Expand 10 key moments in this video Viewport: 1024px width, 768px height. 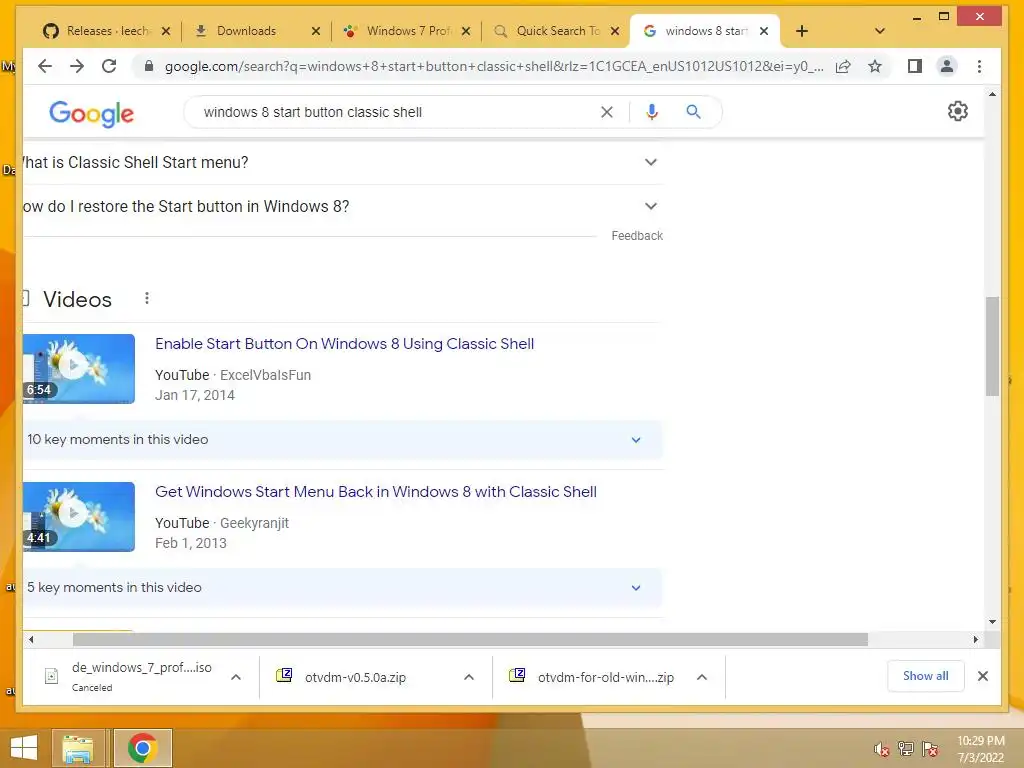point(343,440)
